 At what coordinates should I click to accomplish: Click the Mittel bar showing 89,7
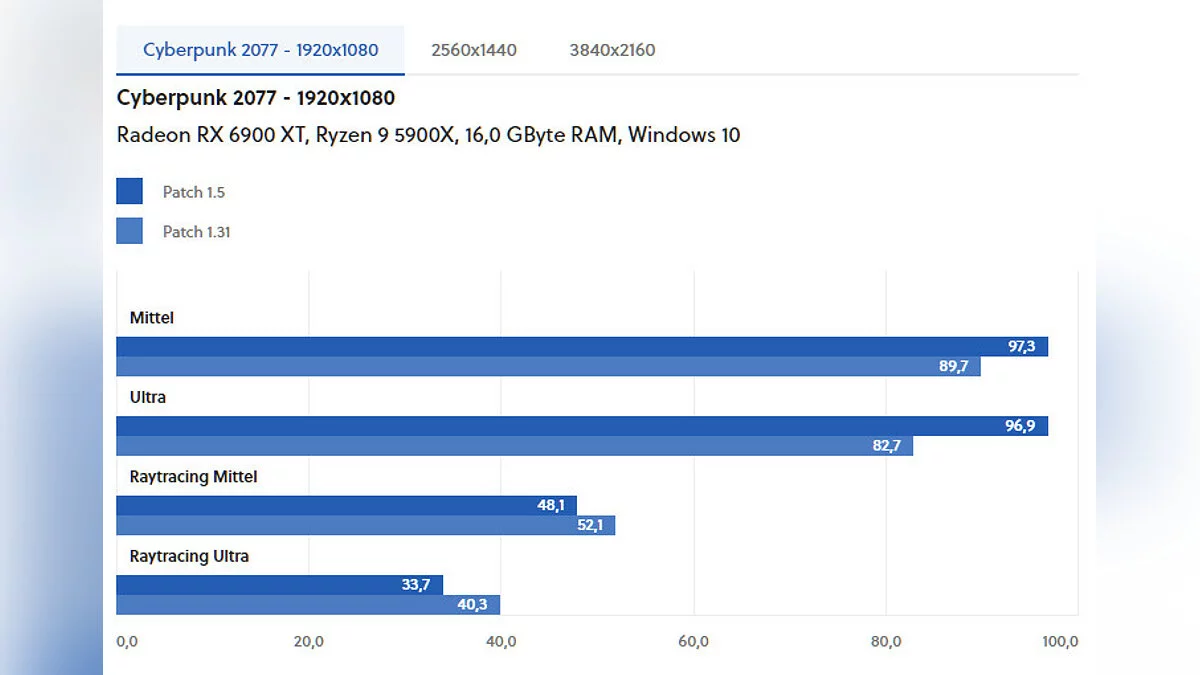[x=549, y=367]
